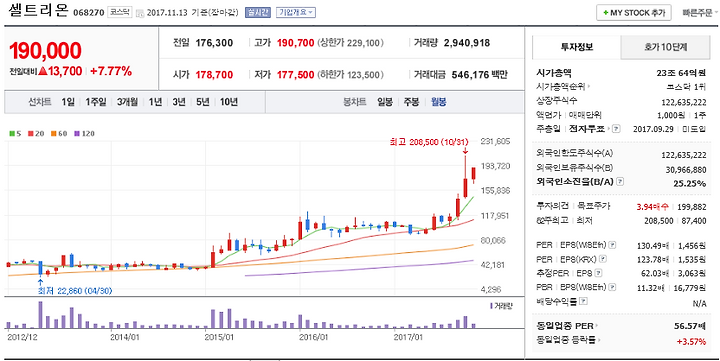Show the 3년 line chart
Screen dimensions: 720x361
[179, 102]
